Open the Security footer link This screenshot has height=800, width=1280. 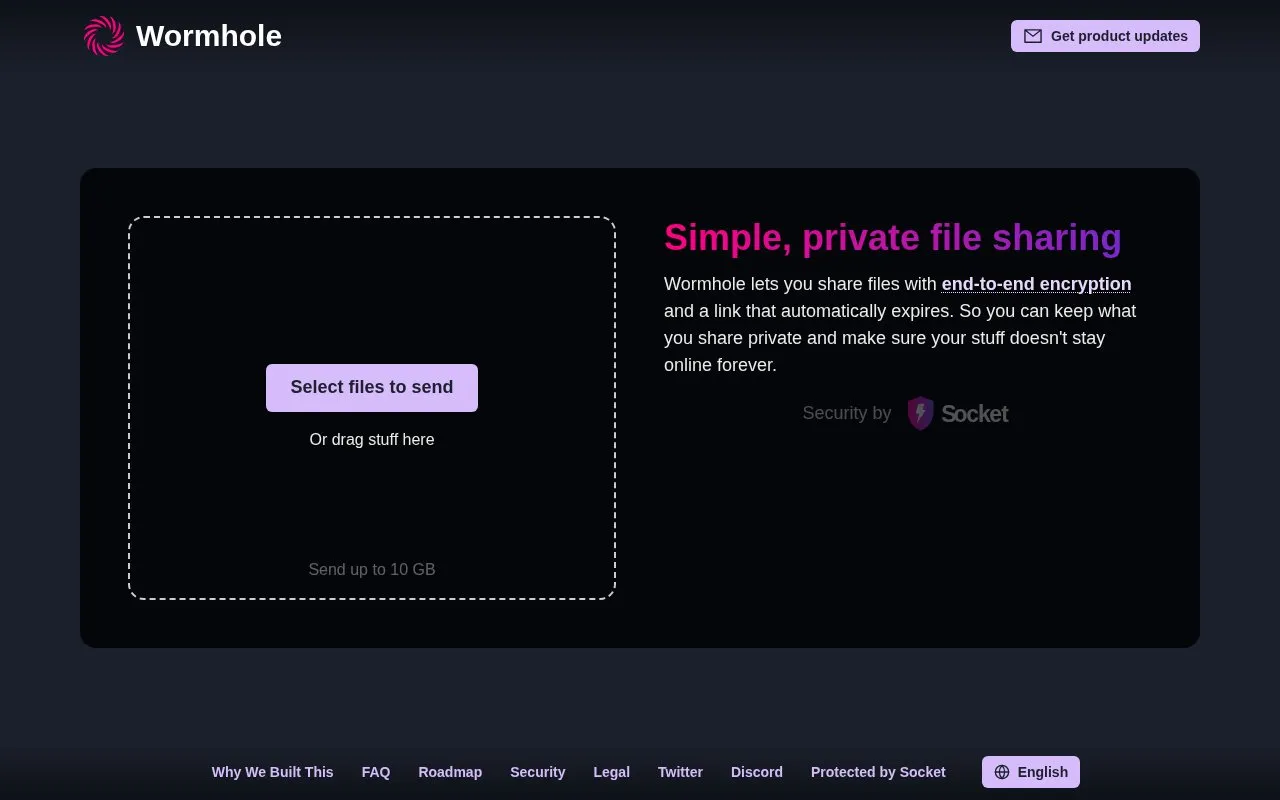(x=538, y=772)
